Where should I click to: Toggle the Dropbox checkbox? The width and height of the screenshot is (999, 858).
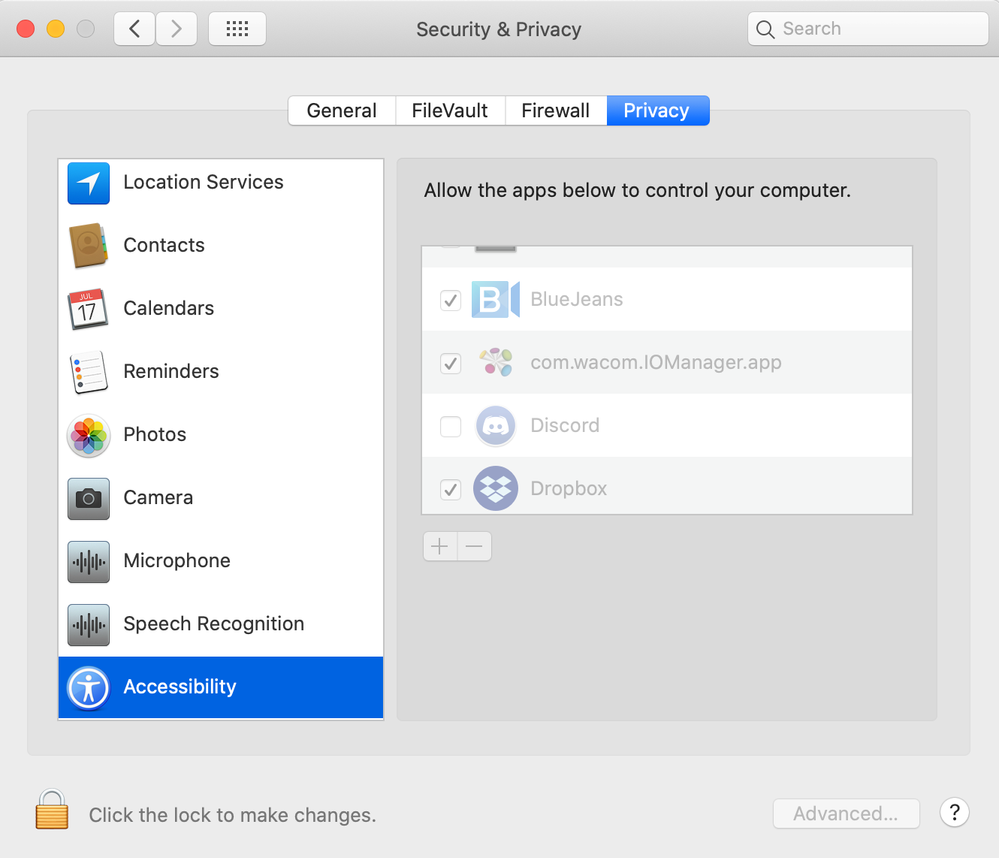point(450,489)
